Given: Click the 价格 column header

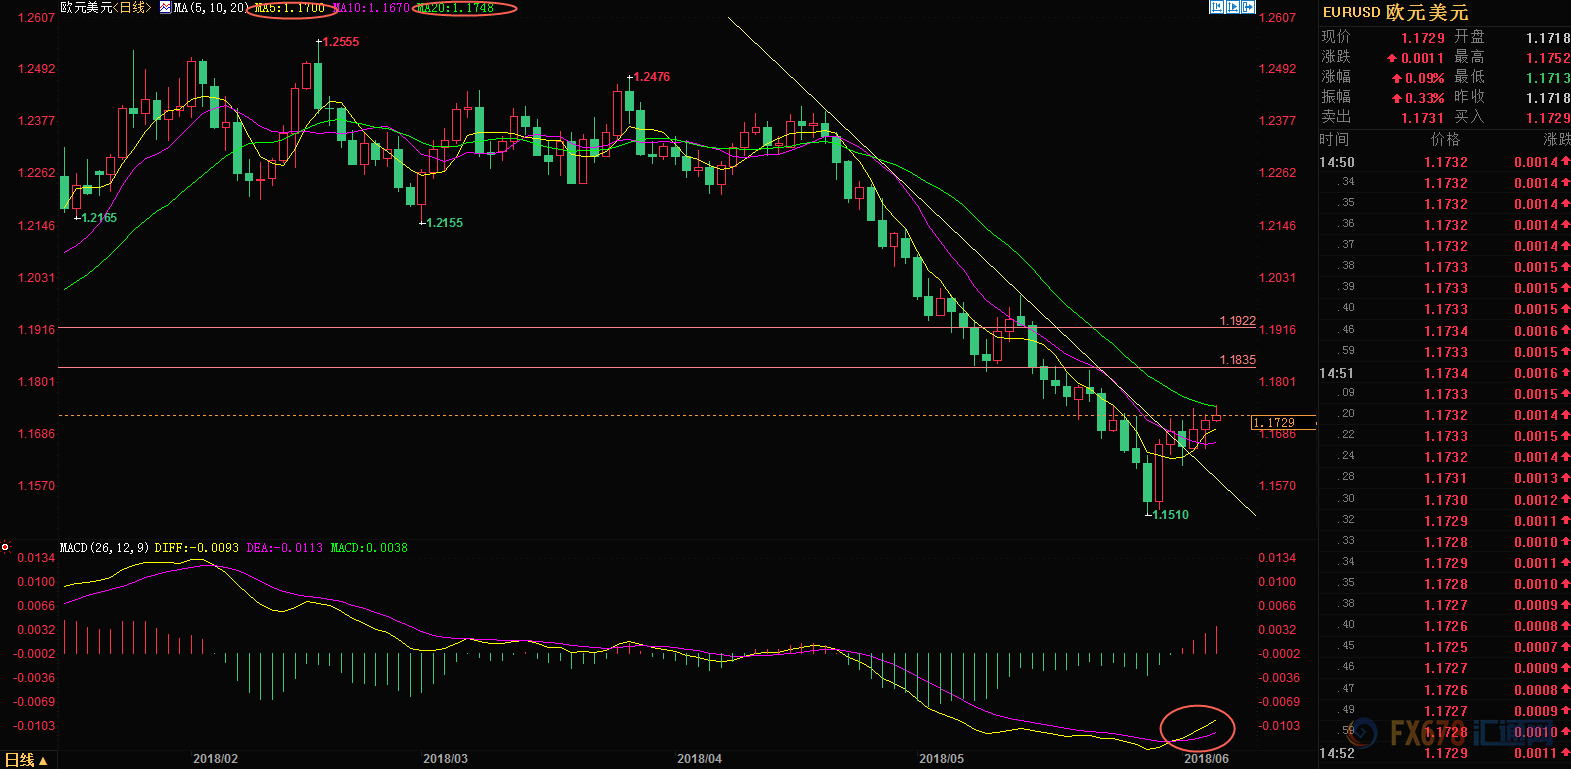Looking at the screenshot, I should tap(1446, 140).
